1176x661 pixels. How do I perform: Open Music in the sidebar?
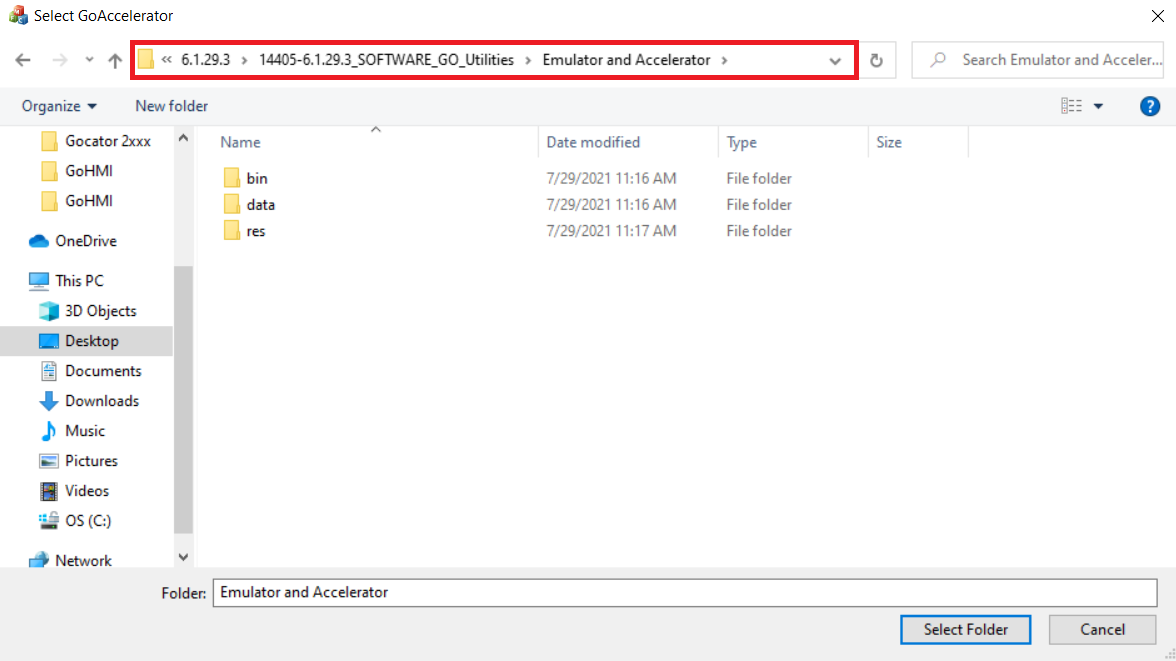73,431
